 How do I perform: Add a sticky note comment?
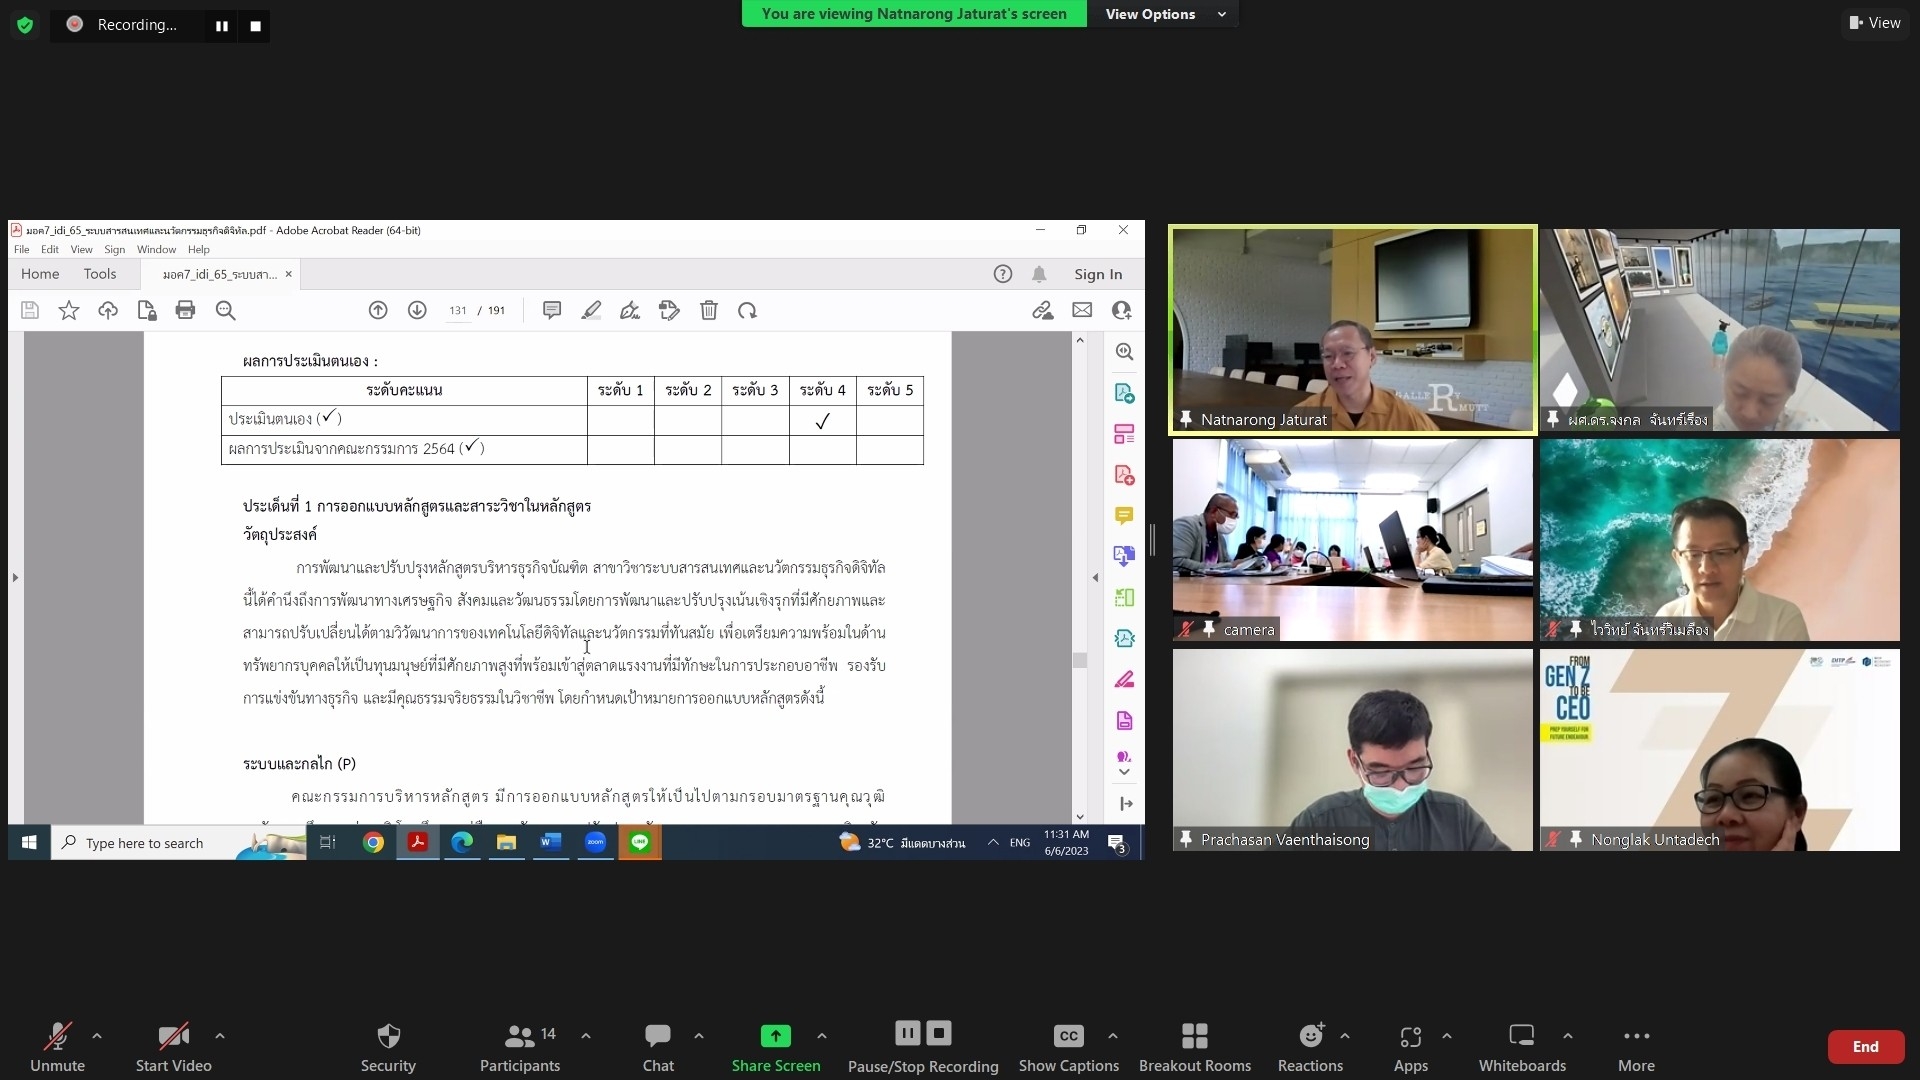[552, 311]
